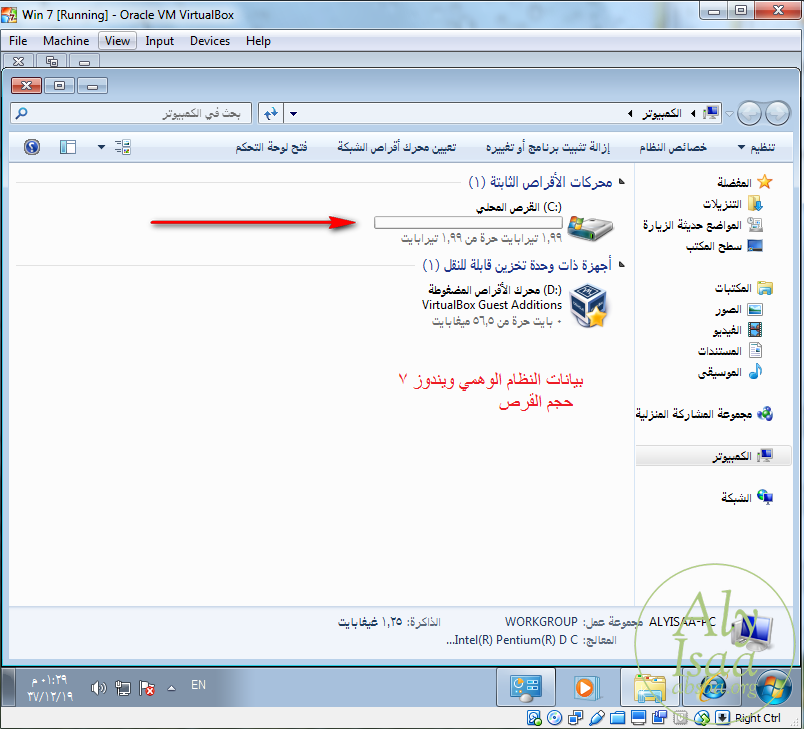Screen dimensions: 804x729
Task: Click the volume speaker icon in system tray
Action: (x=98, y=688)
